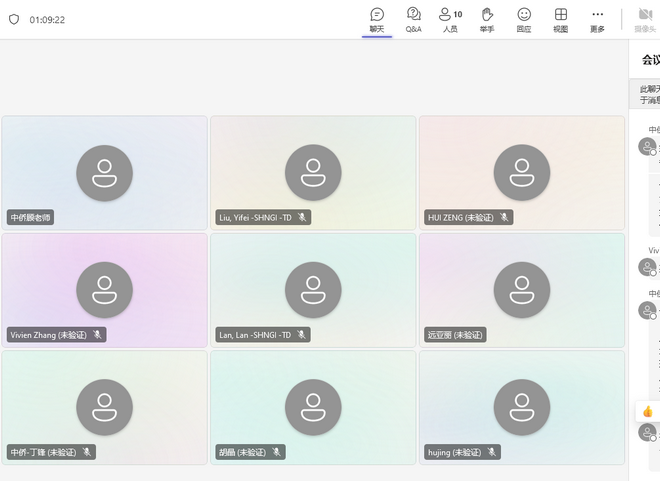Viewport: 660px width, 481px height.
Task: Click the thumbs-up reaction in chat
Action: pyautogui.click(x=647, y=411)
